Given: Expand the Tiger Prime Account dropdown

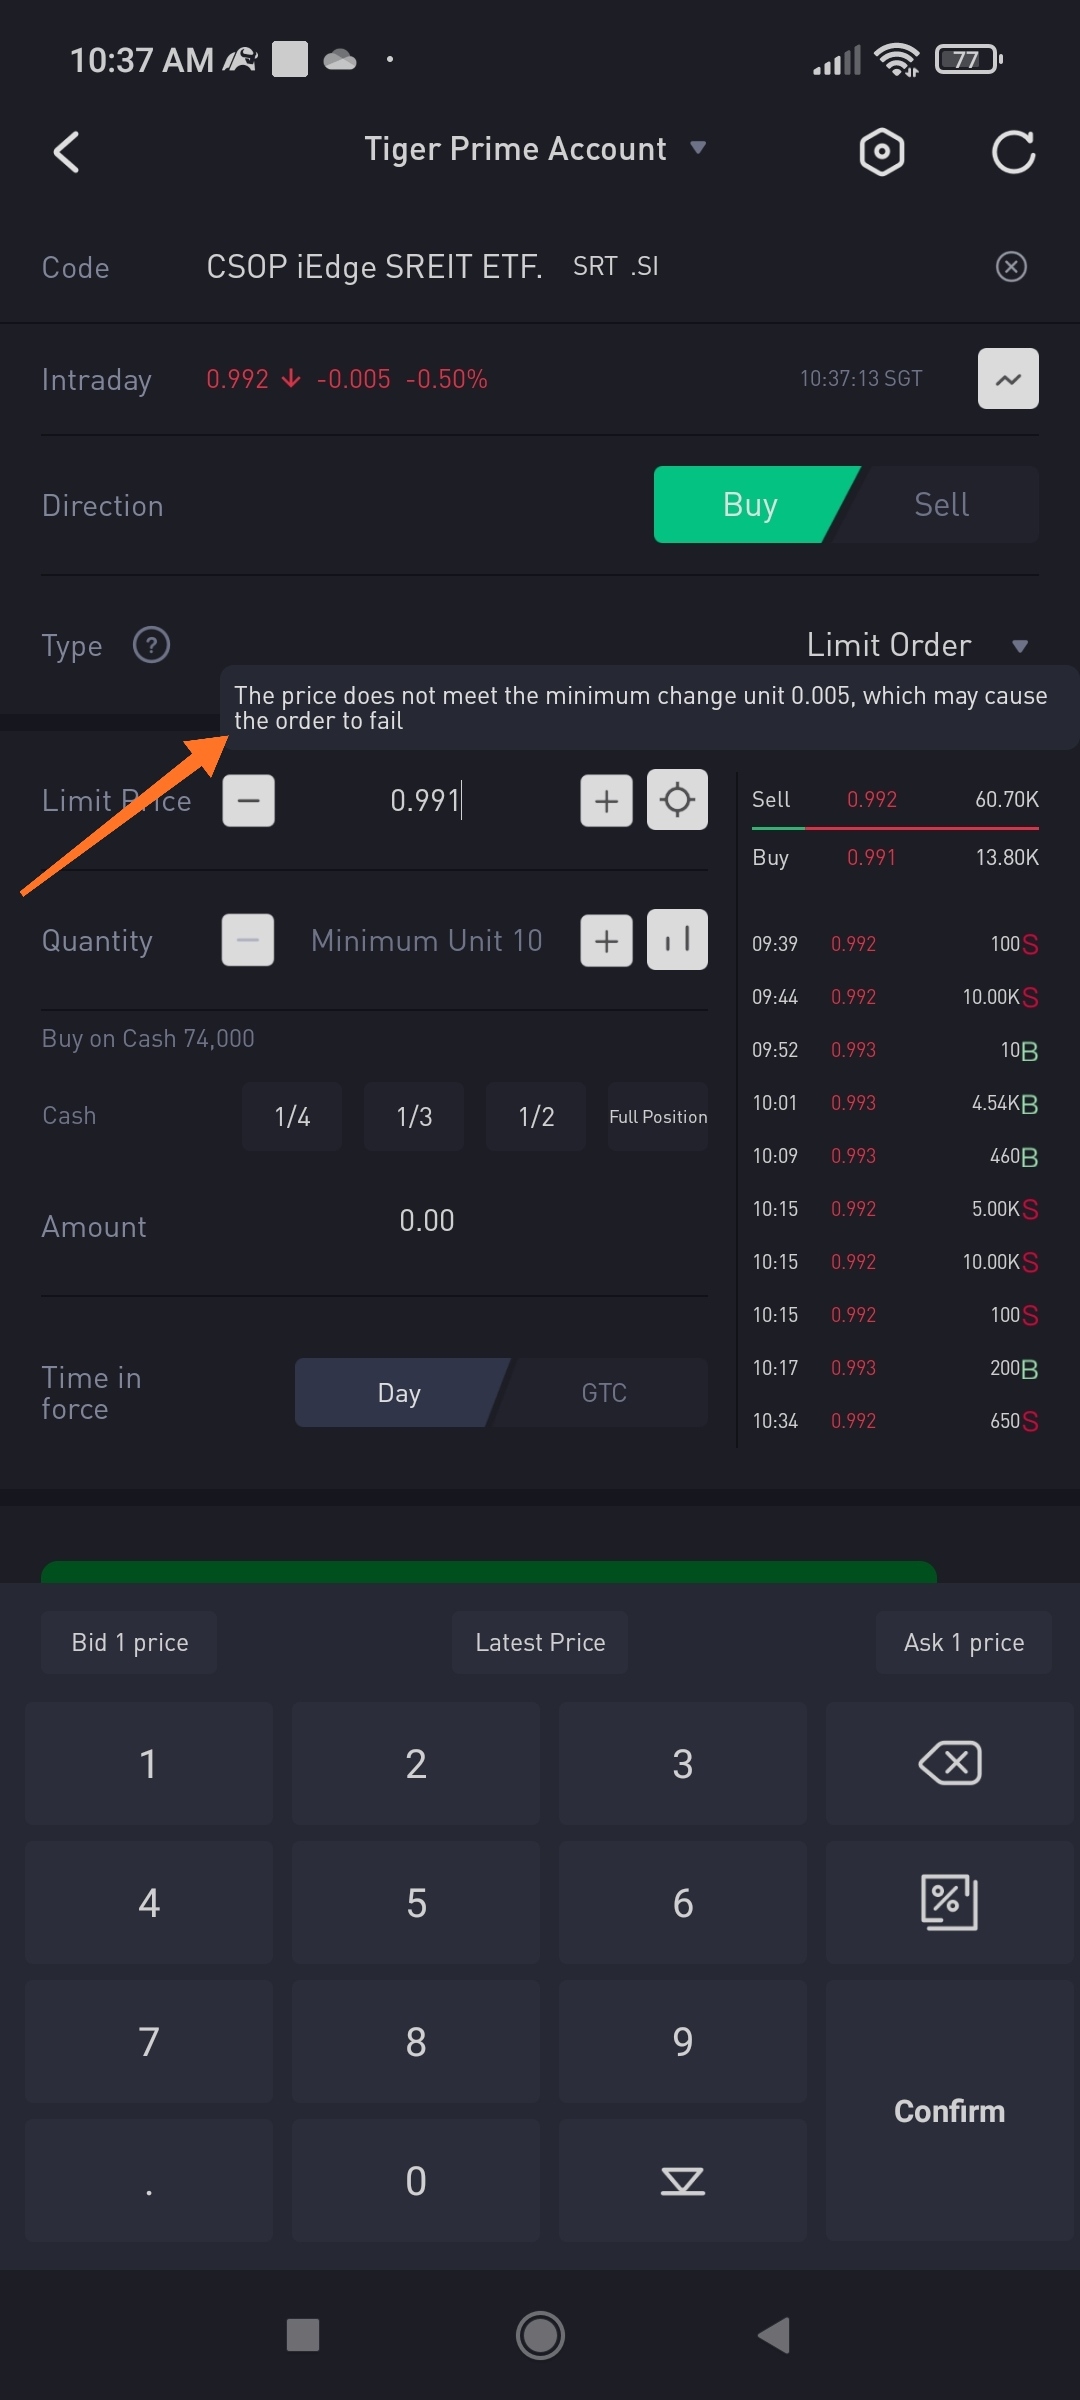Looking at the screenshot, I should pos(535,149).
